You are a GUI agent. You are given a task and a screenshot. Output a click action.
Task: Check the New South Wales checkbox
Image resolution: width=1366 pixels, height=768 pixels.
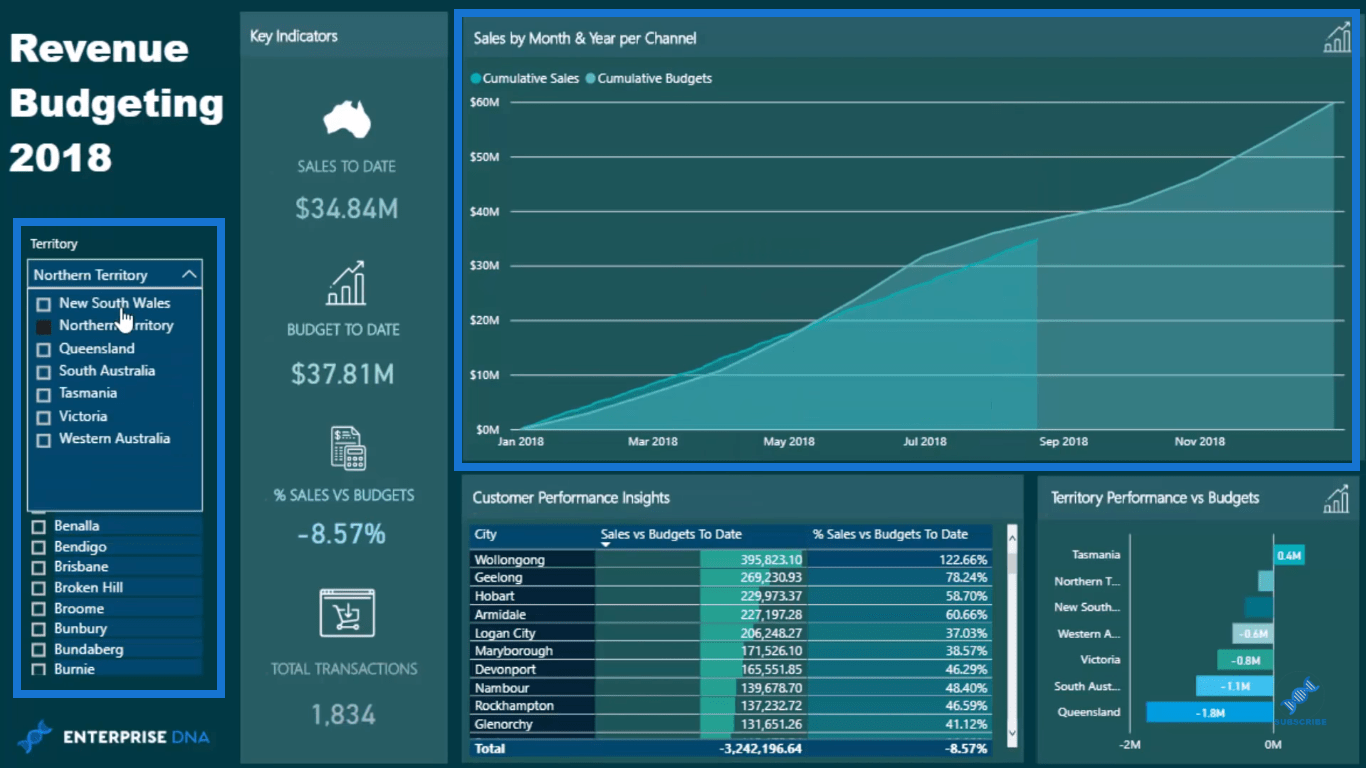click(x=43, y=304)
